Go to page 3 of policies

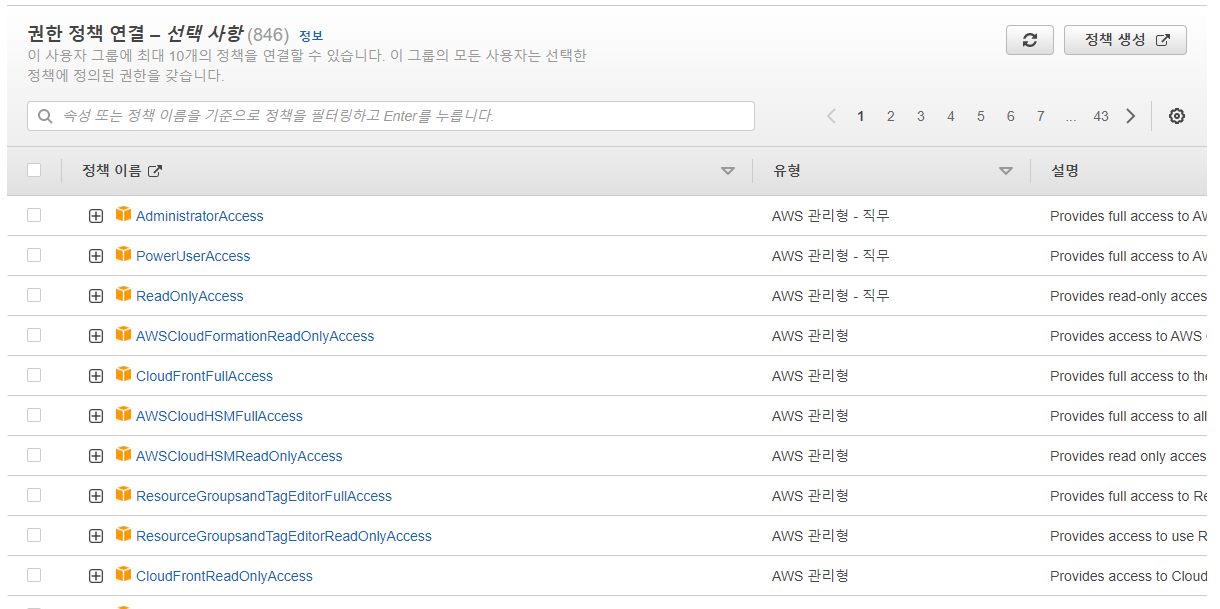click(920, 116)
